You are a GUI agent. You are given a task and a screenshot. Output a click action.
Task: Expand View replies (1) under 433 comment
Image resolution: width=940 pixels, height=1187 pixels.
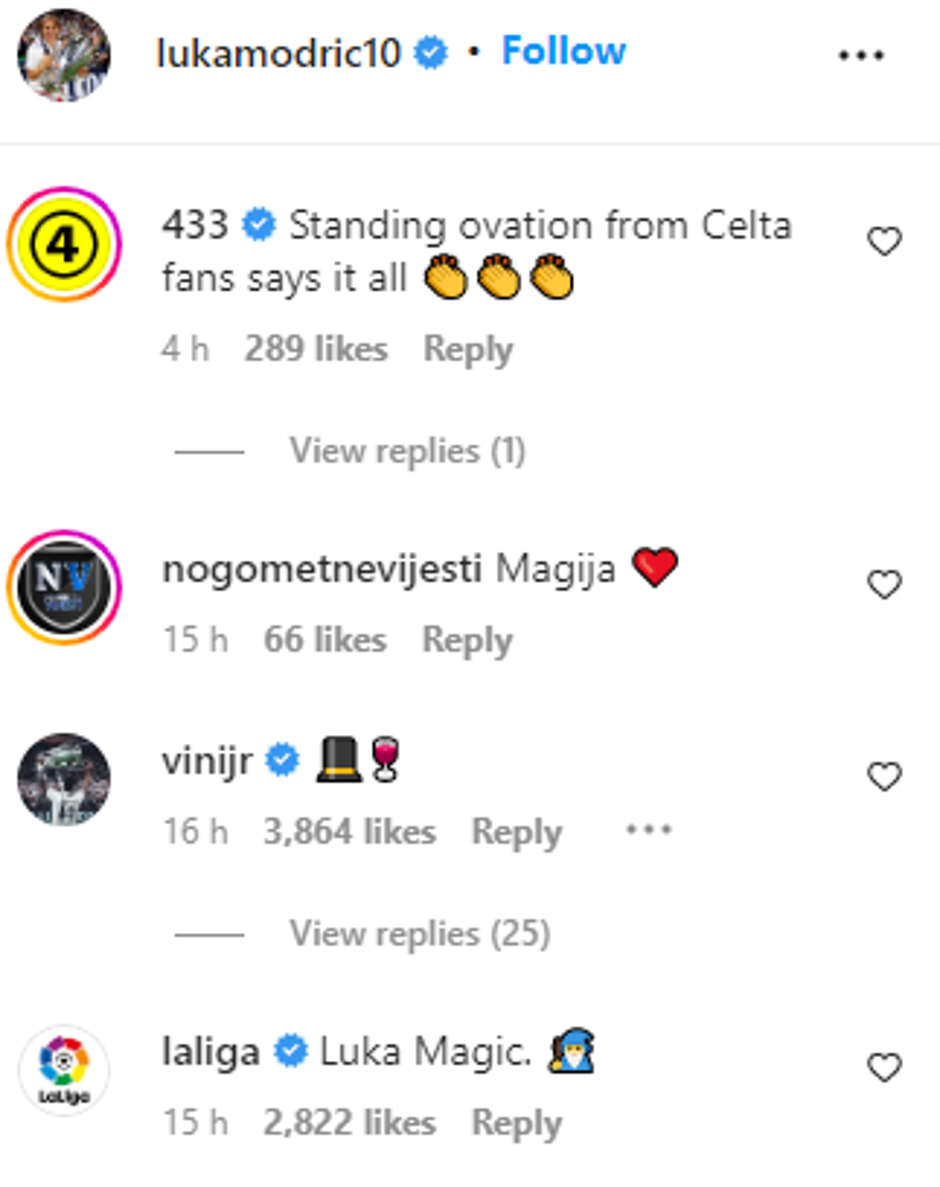(x=407, y=452)
